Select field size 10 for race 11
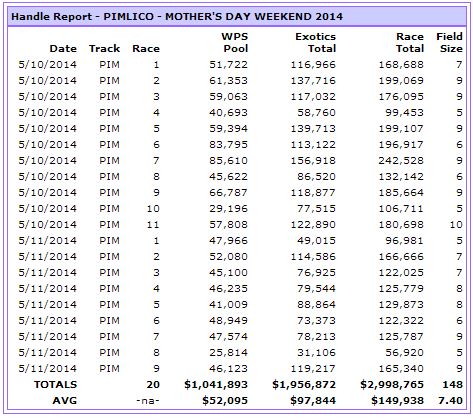473x418 pixels. coord(456,225)
